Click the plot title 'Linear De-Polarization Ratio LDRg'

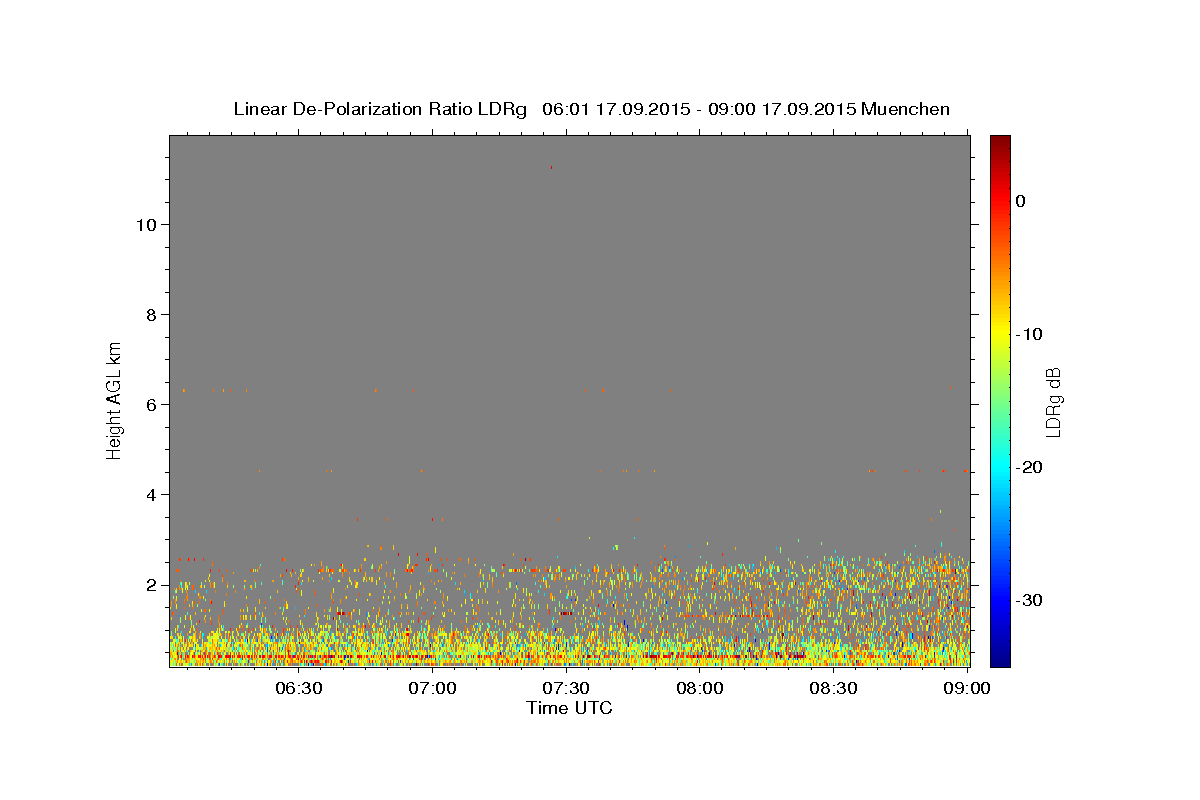pos(380,109)
